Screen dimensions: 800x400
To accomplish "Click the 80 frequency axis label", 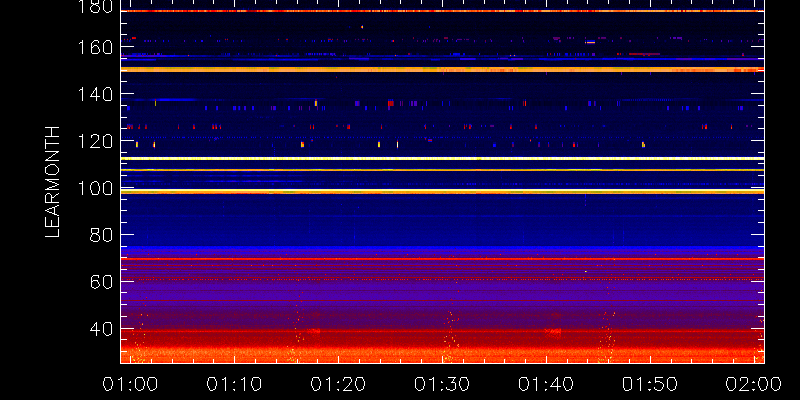I will pos(101,235).
